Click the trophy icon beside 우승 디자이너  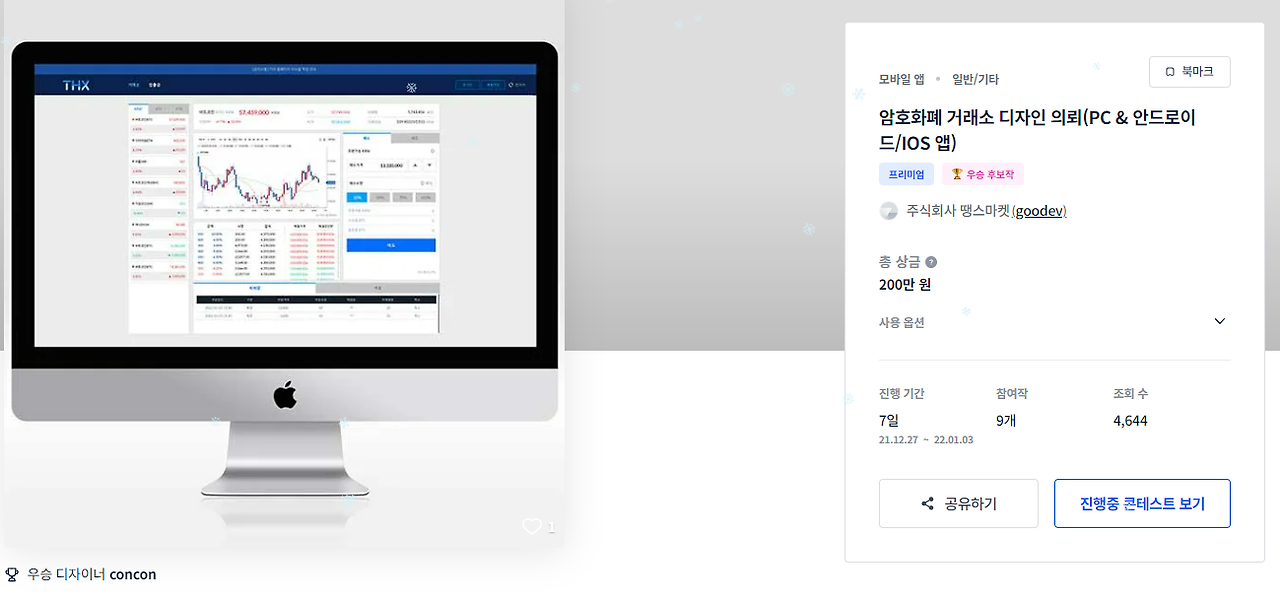point(12,574)
